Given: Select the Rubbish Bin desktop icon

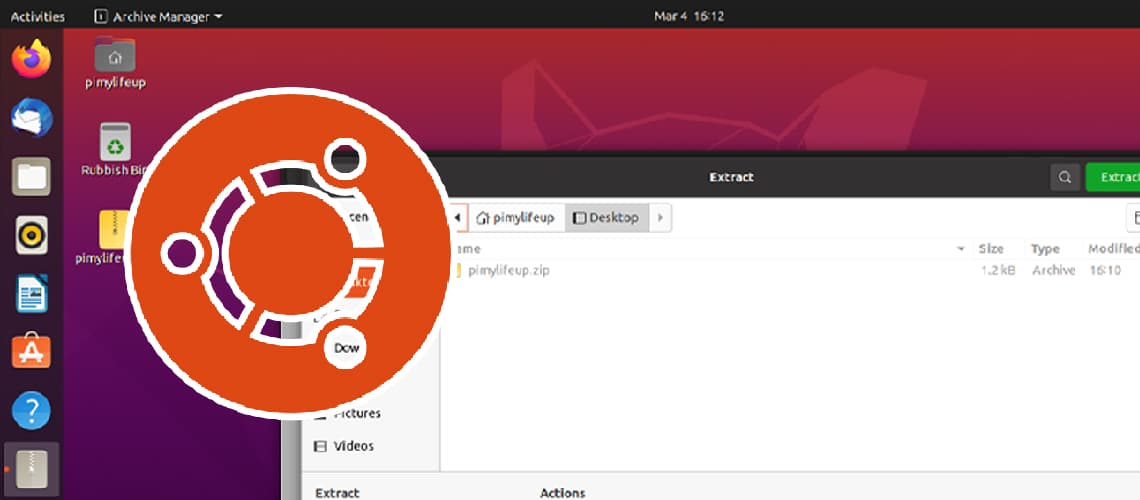Looking at the screenshot, I should click(x=113, y=150).
